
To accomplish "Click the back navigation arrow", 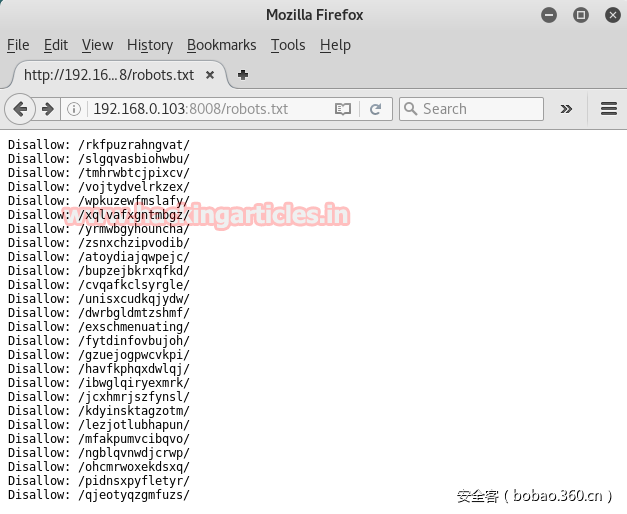I will click(20, 109).
